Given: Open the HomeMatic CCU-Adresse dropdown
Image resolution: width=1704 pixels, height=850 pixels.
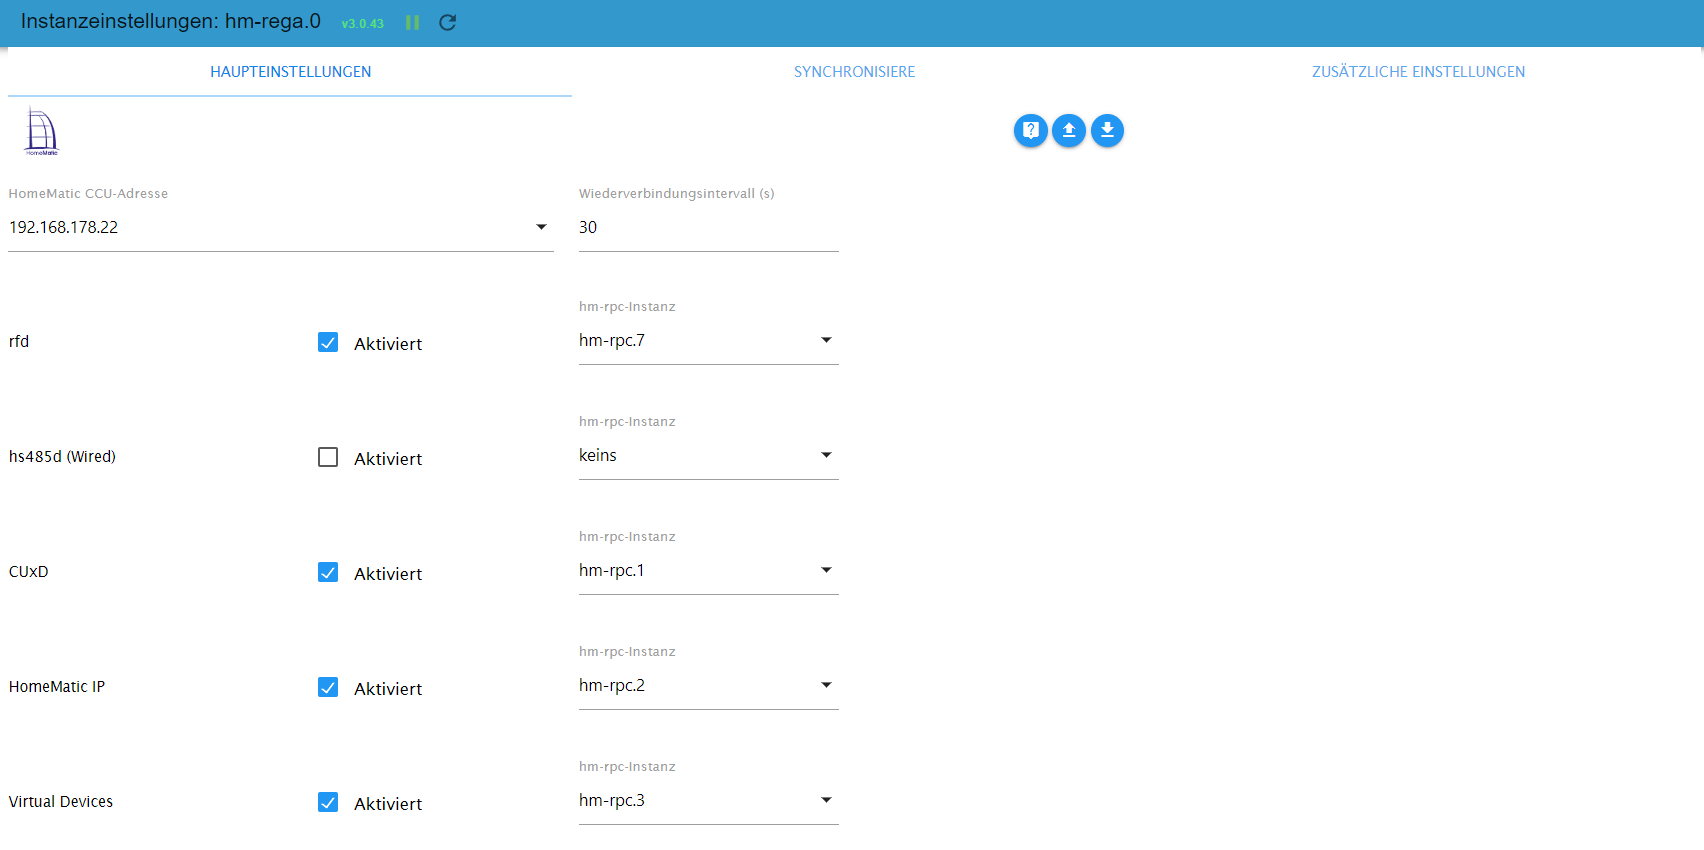Looking at the screenshot, I should coord(281,228).
